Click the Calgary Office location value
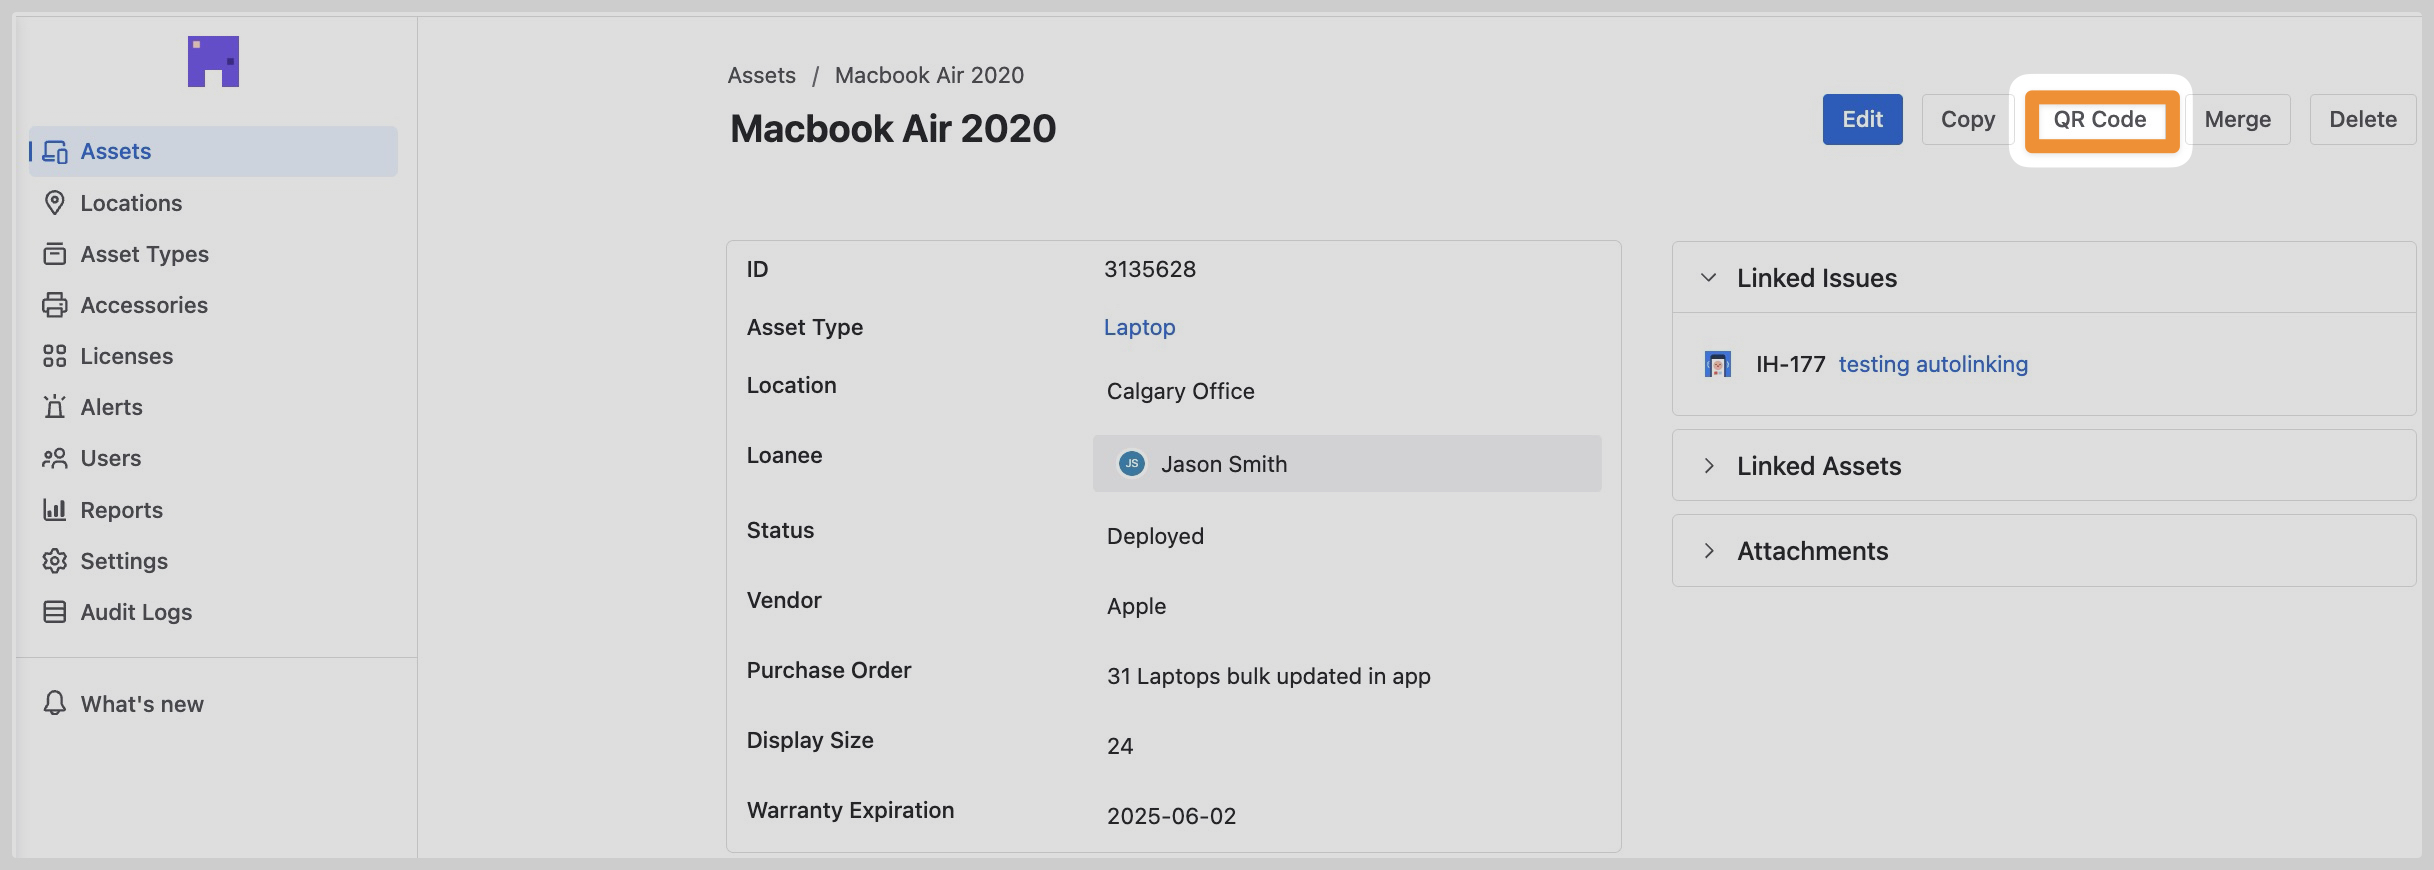This screenshot has height=870, width=2434. [1180, 391]
